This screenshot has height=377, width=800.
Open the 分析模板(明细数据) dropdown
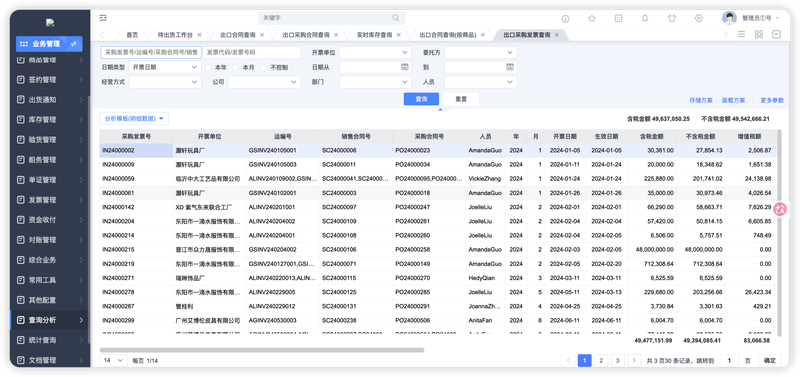pyautogui.click(x=134, y=118)
